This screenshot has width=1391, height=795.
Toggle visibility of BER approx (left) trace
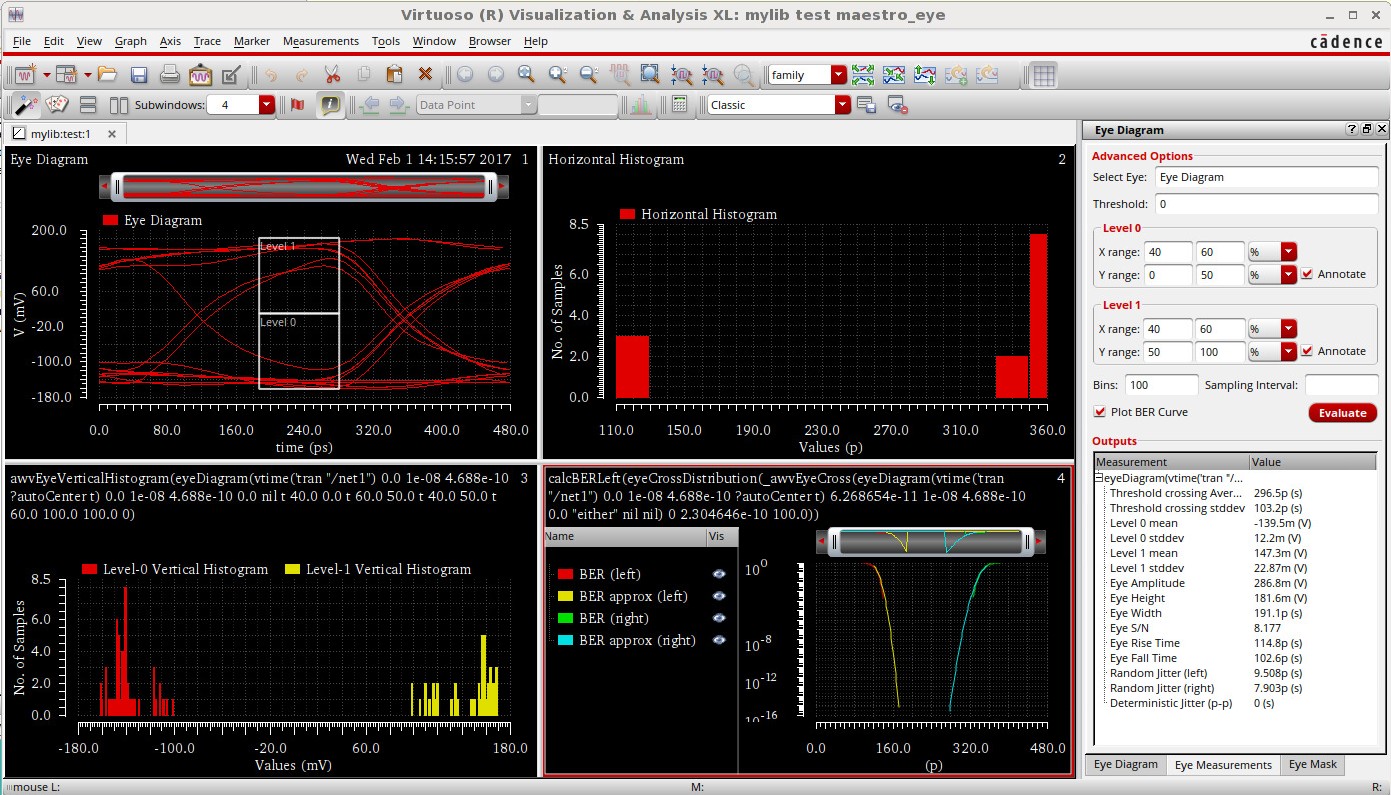pyautogui.click(x=719, y=596)
